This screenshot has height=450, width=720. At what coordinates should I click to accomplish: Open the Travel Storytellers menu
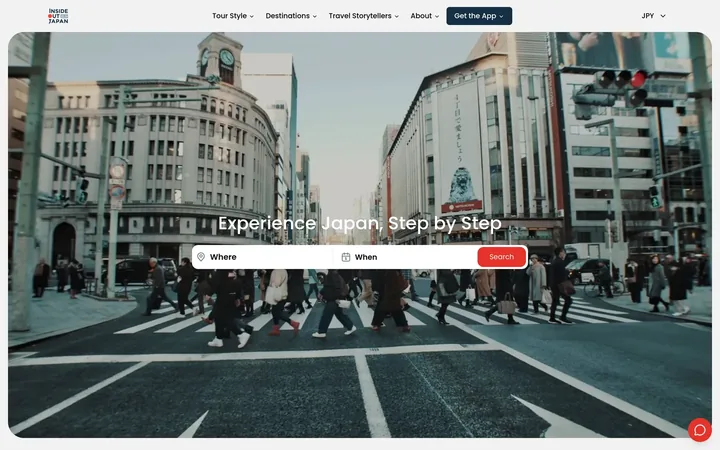tap(364, 16)
